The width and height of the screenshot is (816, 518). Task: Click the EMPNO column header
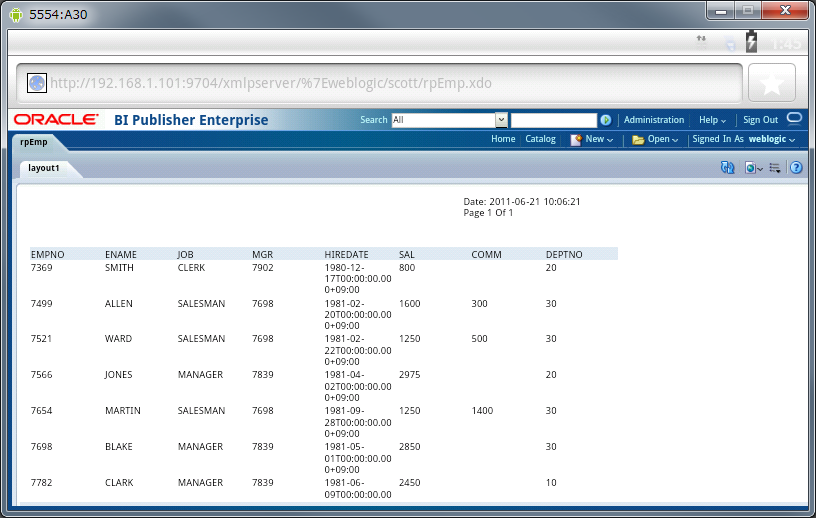coord(47,255)
